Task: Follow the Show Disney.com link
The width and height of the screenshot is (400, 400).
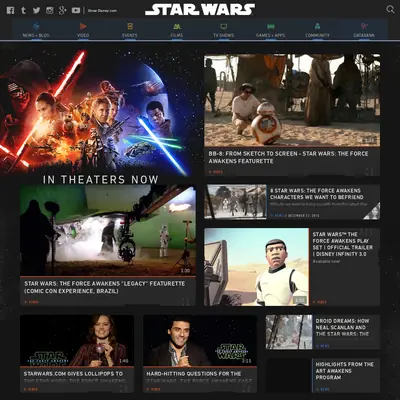Action: tap(102, 11)
